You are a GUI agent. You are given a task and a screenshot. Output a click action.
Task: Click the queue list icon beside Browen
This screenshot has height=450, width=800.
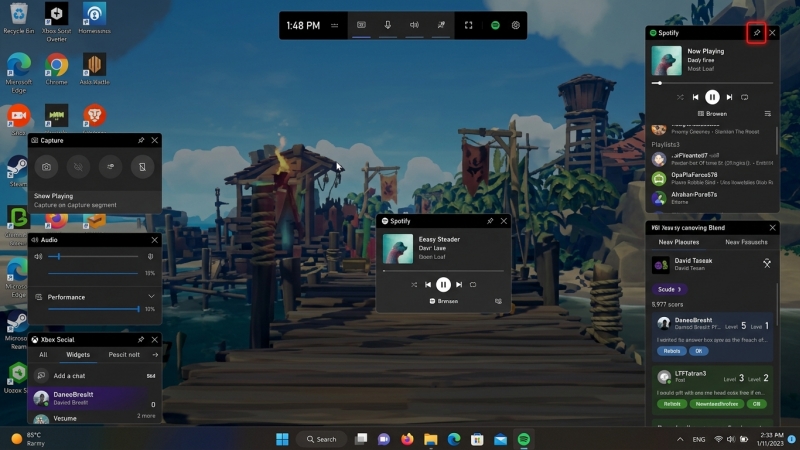768,114
